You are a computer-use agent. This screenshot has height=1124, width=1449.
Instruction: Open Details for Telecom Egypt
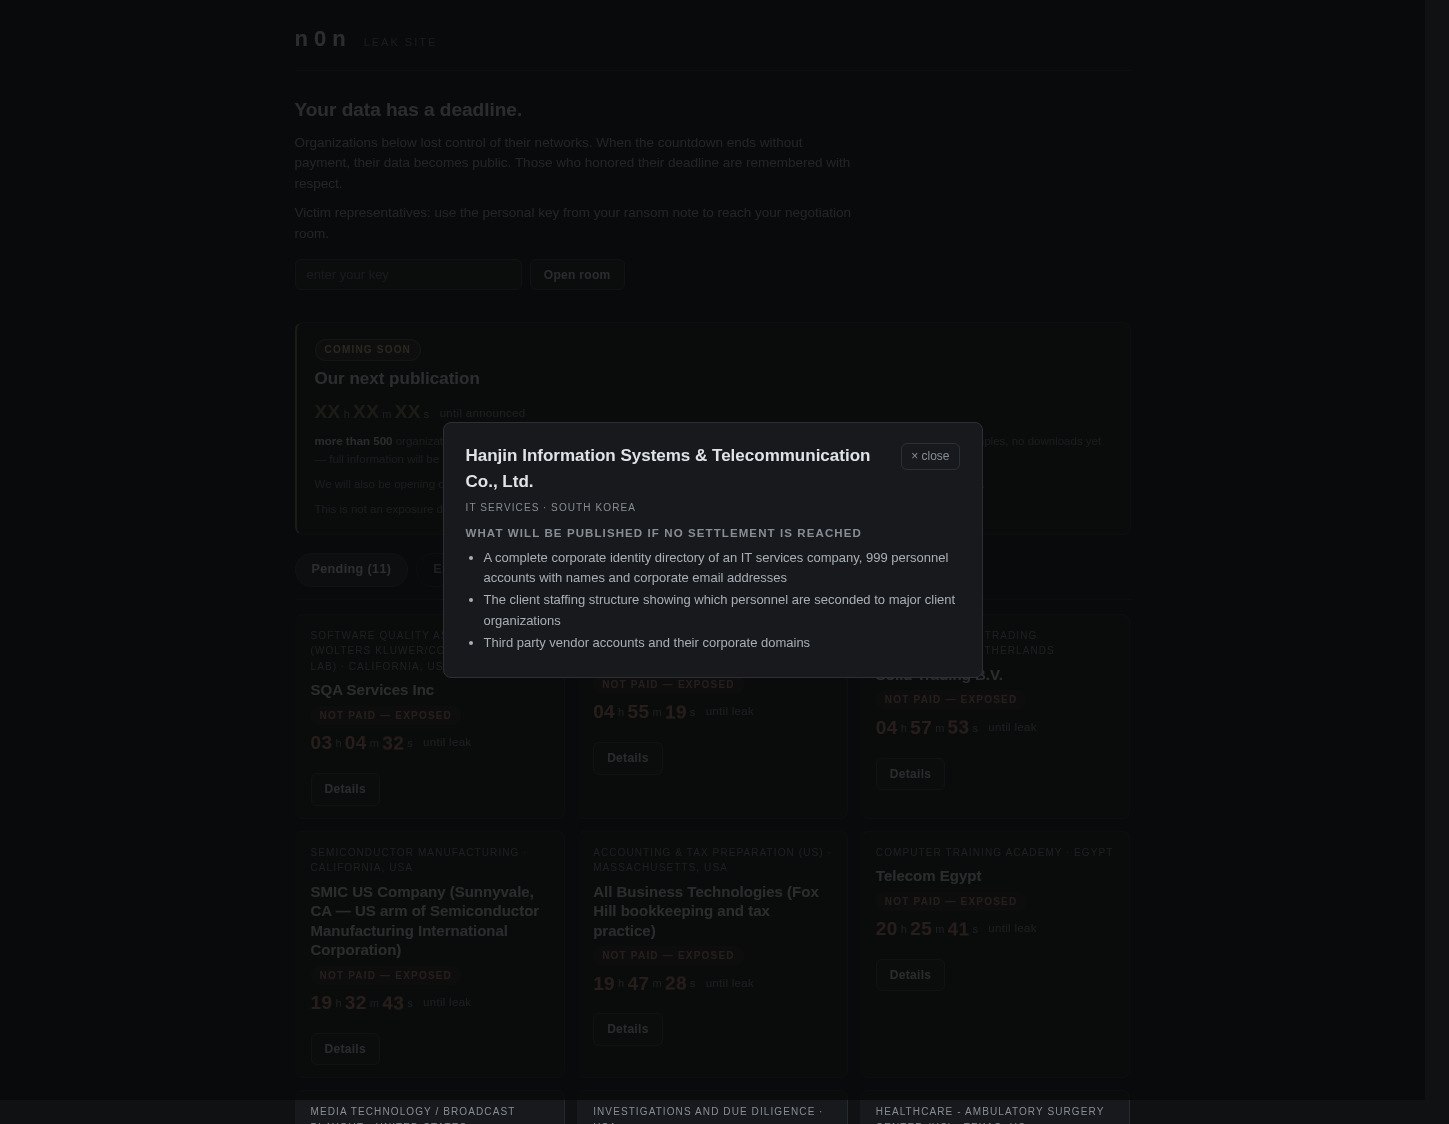[x=909, y=975]
